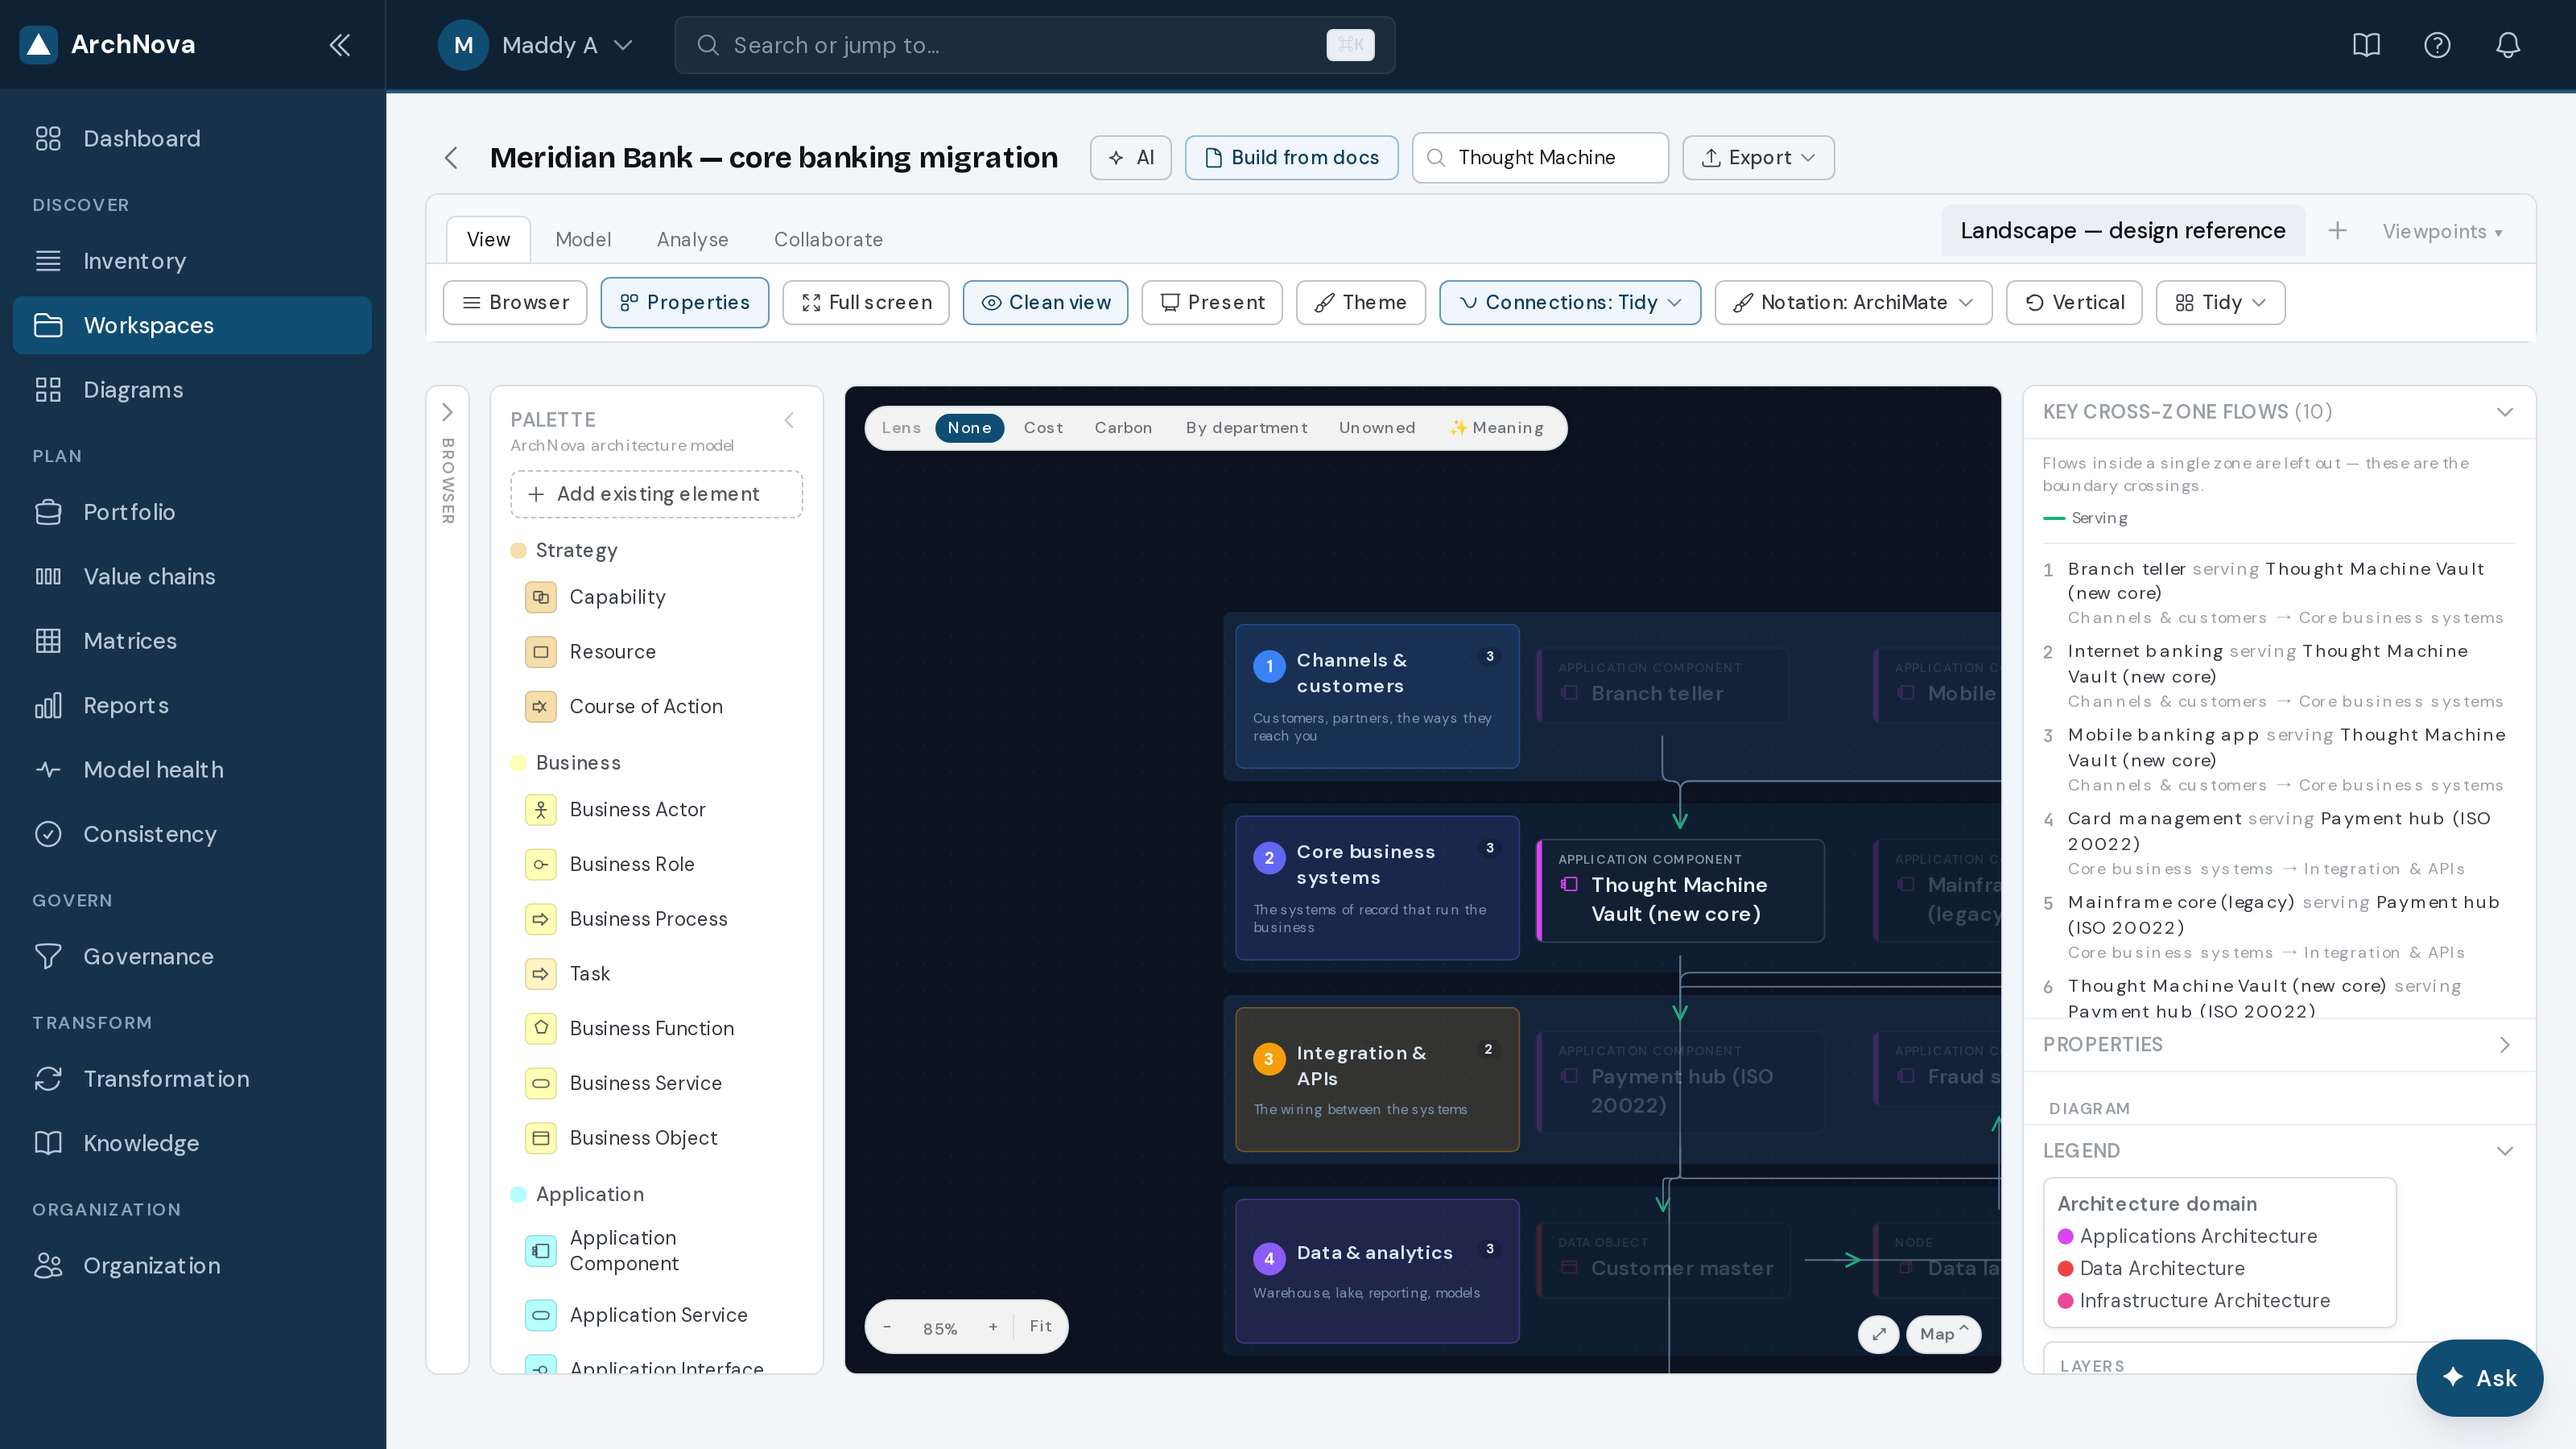Go back using the arrow beside Meridian Bank title
Viewport: 2576px width, 1449px height.
coord(451,158)
